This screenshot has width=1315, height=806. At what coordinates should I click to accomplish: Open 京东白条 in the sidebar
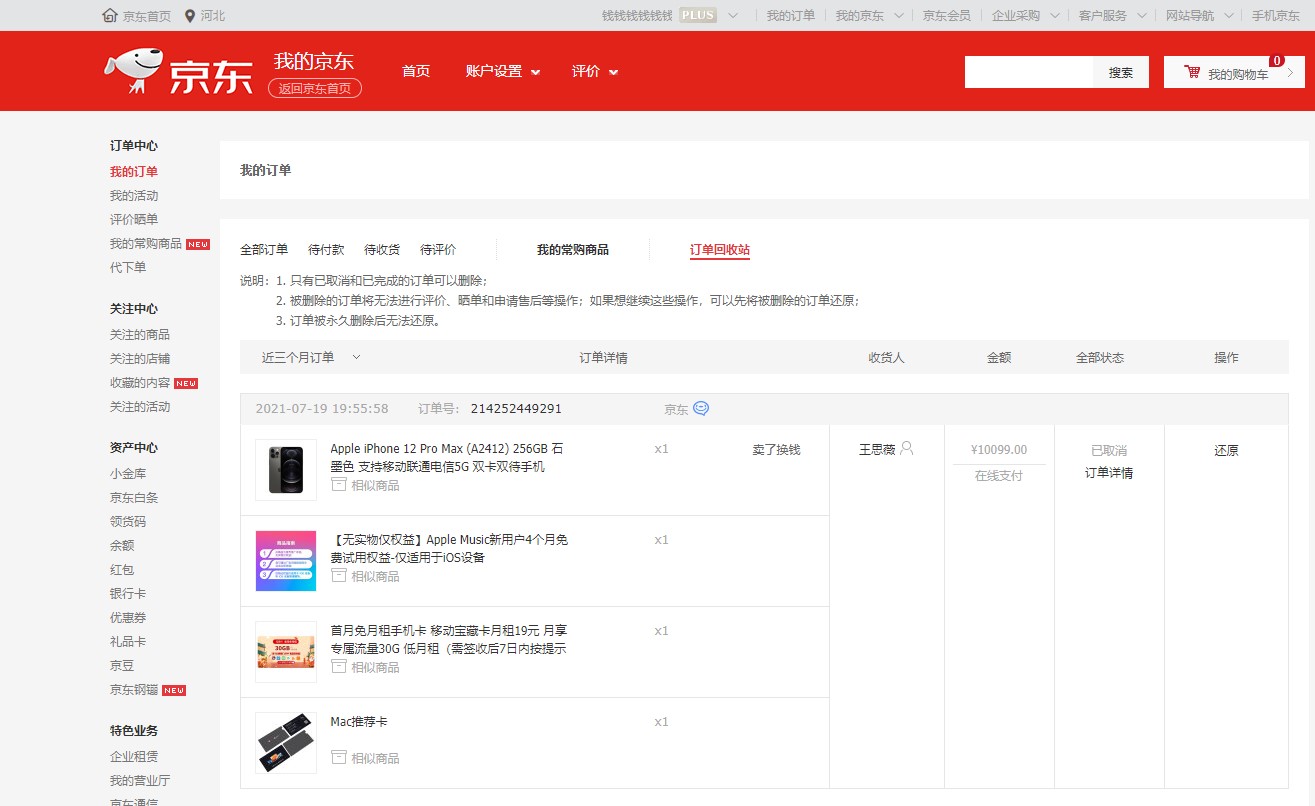pyautogui.click(x=134, y=498)
